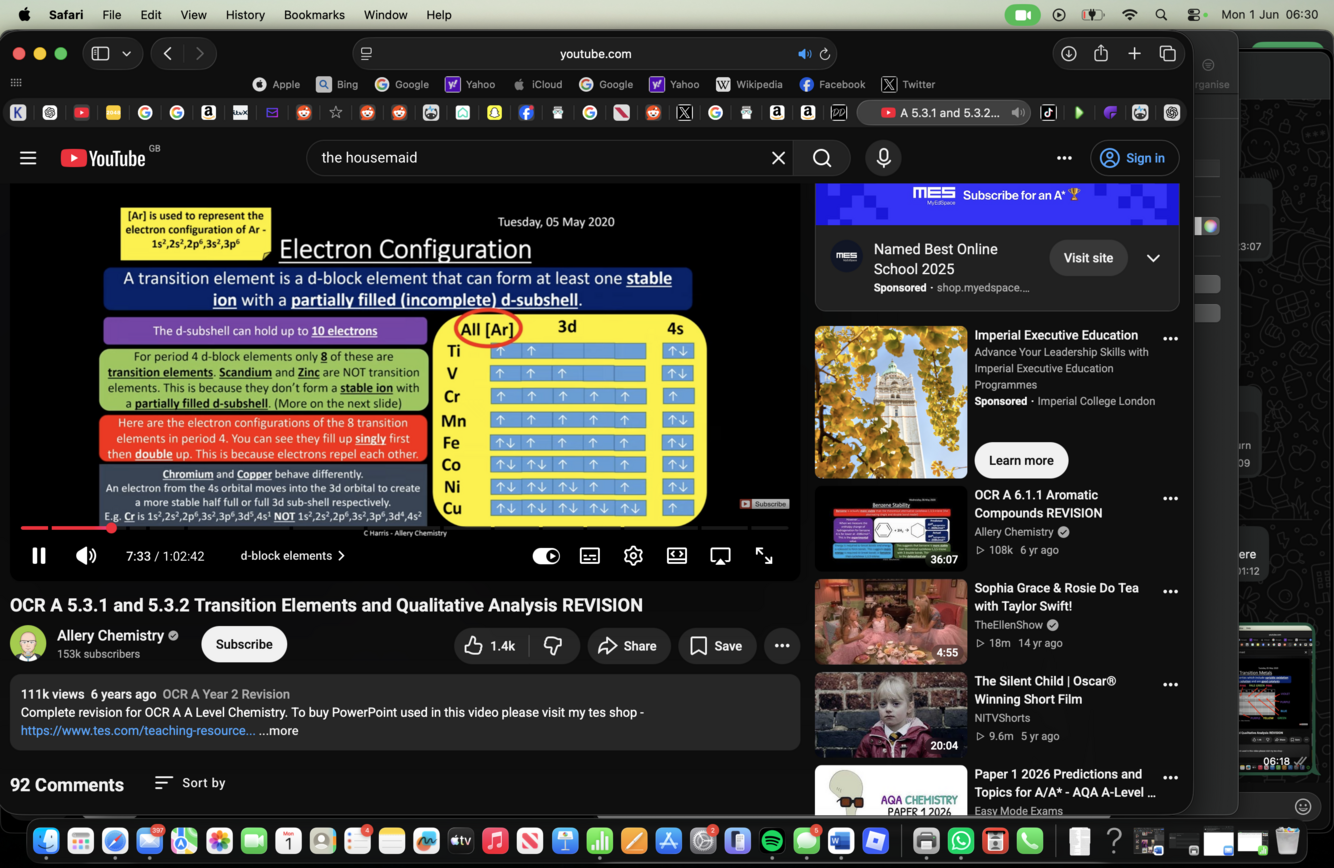Expand the description with ...more
Screen dimensions: 1334x868
[x=279, y=731]
